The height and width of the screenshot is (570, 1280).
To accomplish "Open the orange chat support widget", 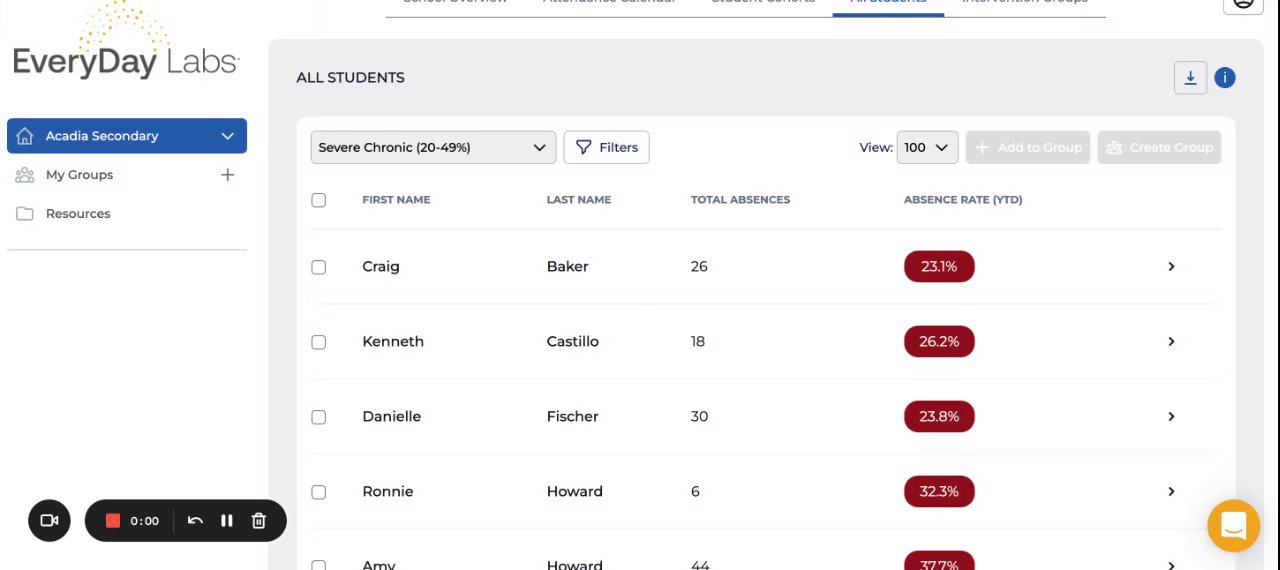I will (x=1233, y=525).
